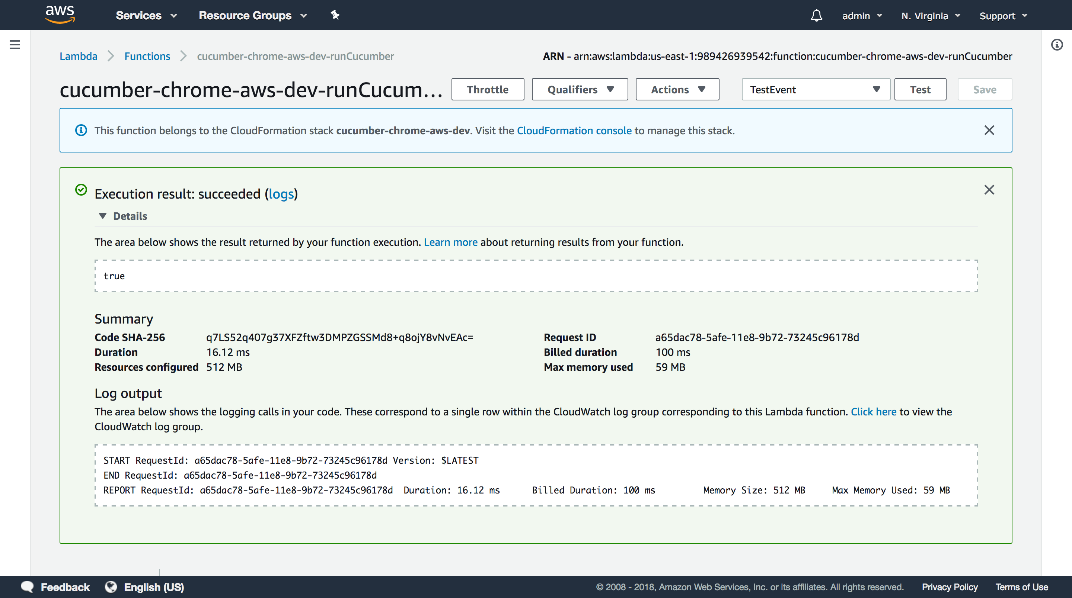Dismiss the CloudFormation stack info banner

[x=989, y=130]
